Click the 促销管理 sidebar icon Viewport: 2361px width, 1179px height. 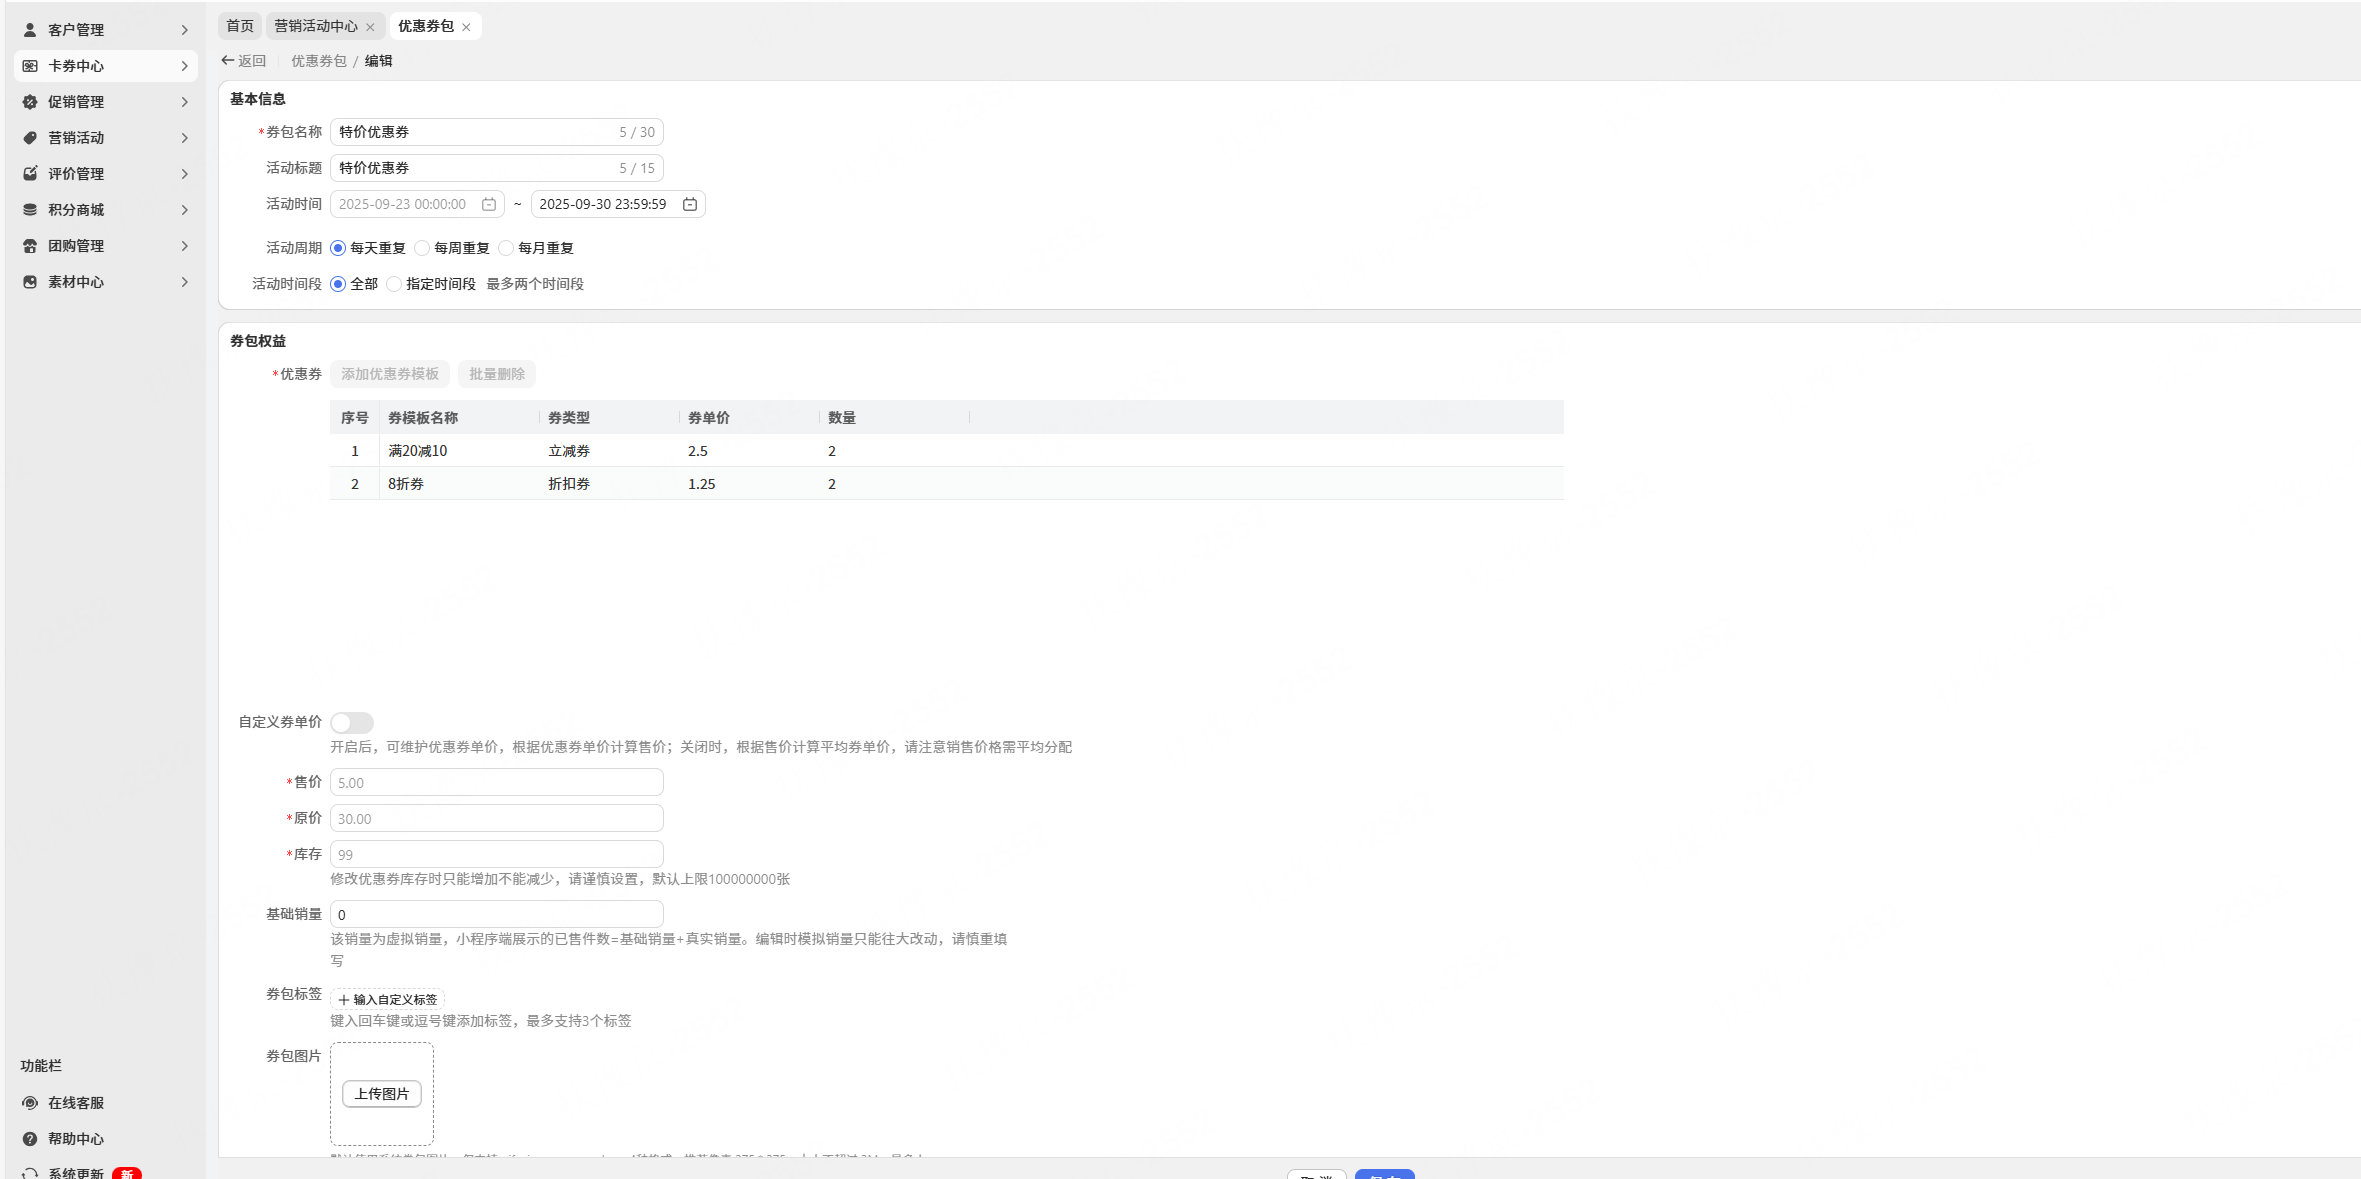30,102
